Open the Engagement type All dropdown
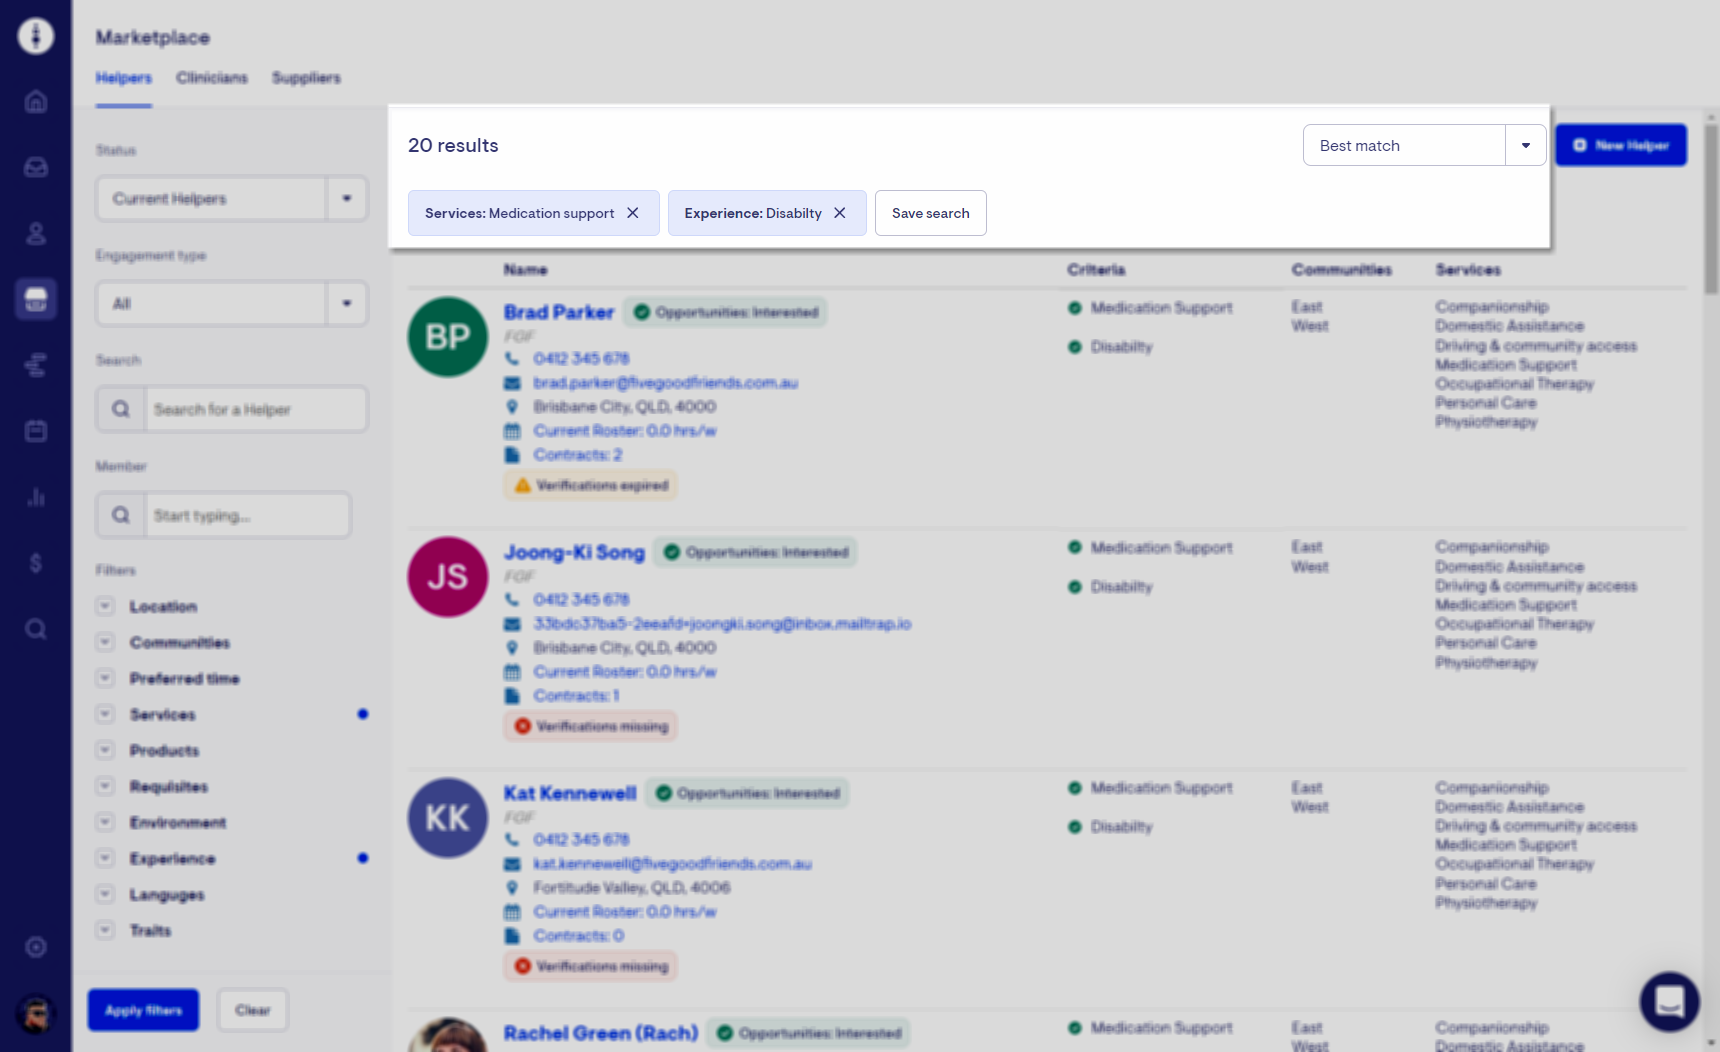Image resolution: width=1720 pixels, height=1052 pixels. click(346, 304)
